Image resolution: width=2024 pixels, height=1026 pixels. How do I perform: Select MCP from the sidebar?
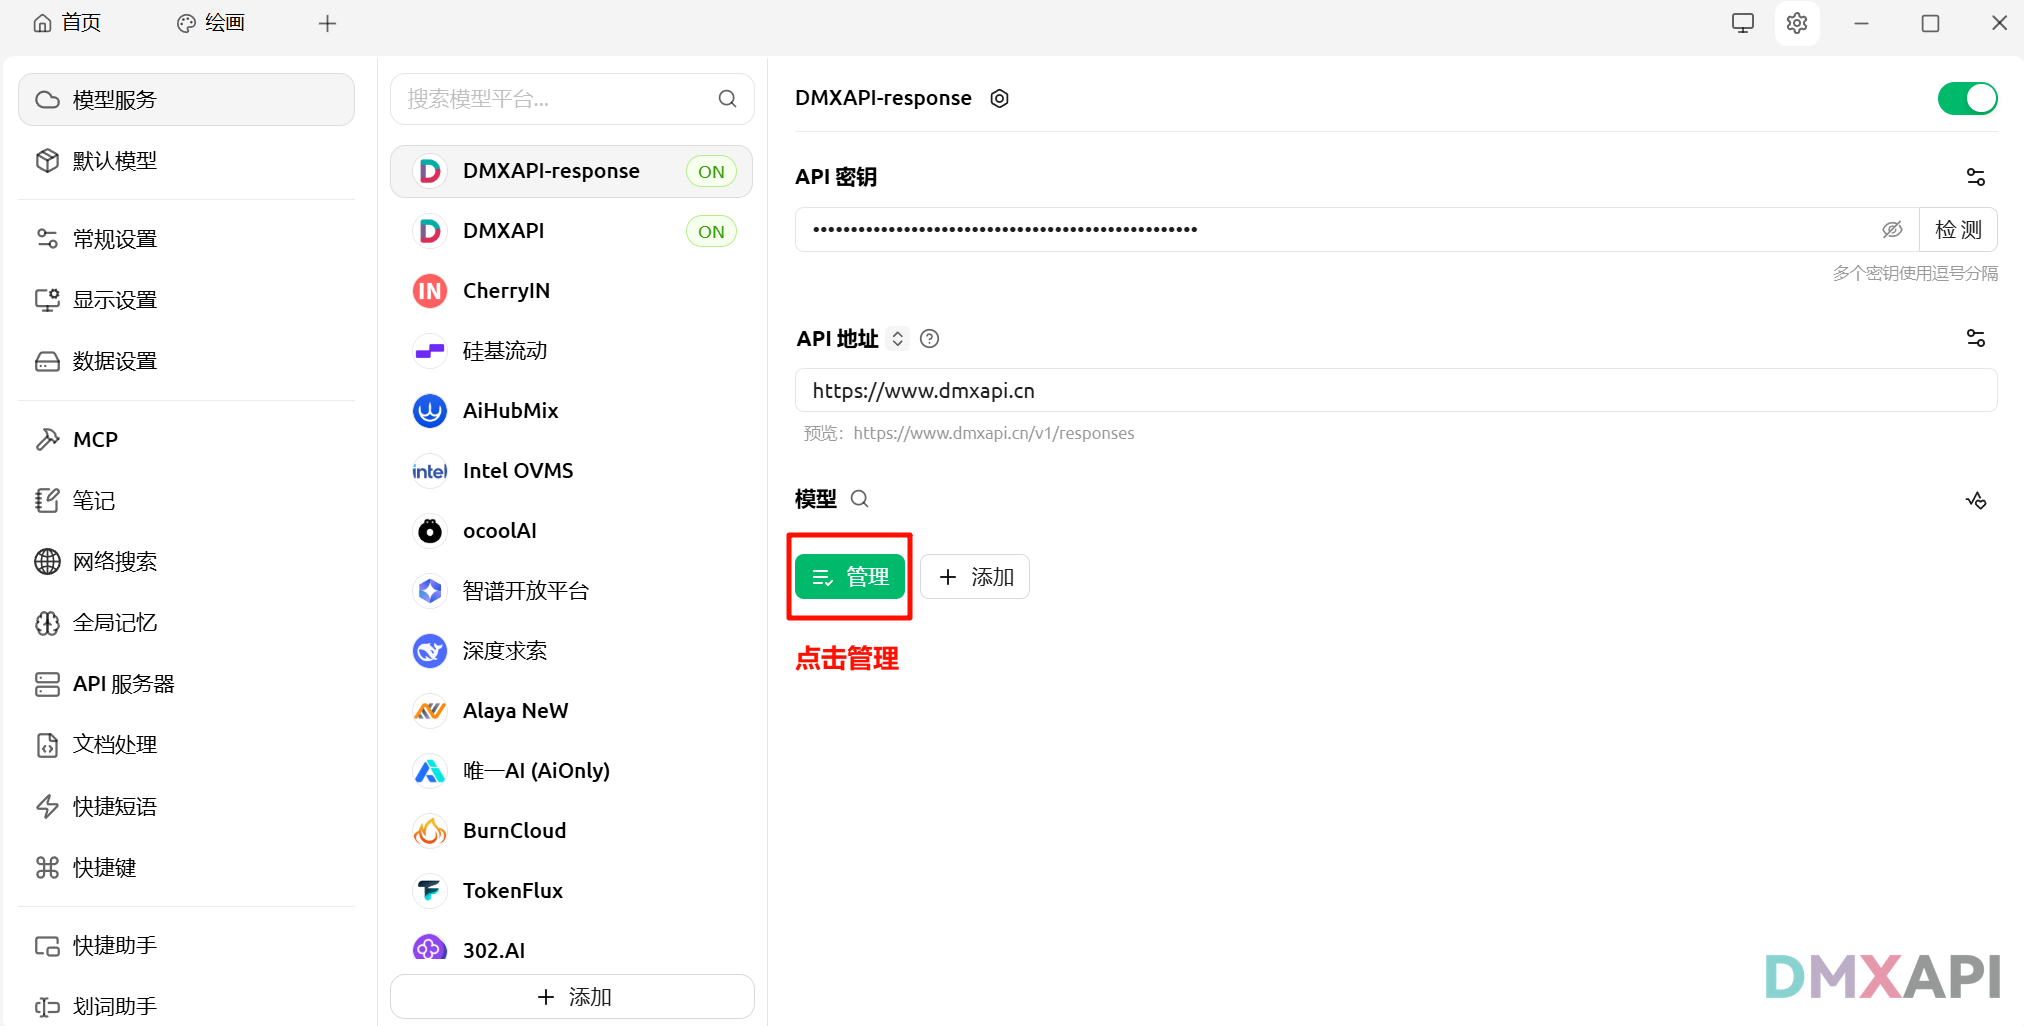[96, 439]
